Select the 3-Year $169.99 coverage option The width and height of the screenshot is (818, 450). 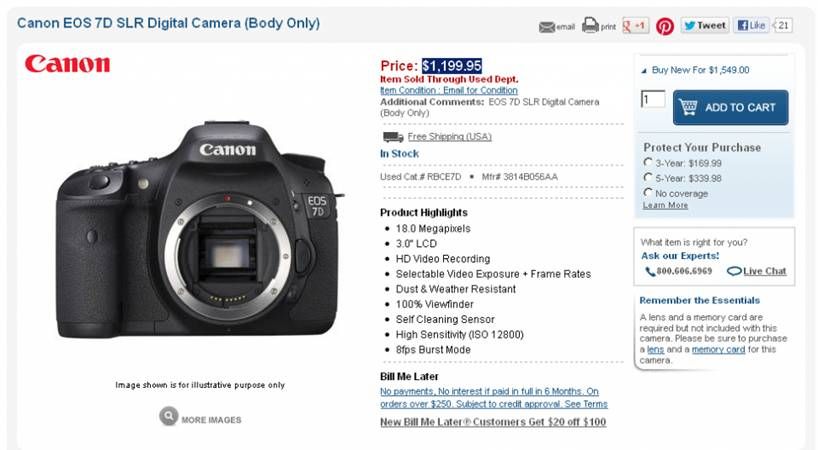tap(647, 162)
